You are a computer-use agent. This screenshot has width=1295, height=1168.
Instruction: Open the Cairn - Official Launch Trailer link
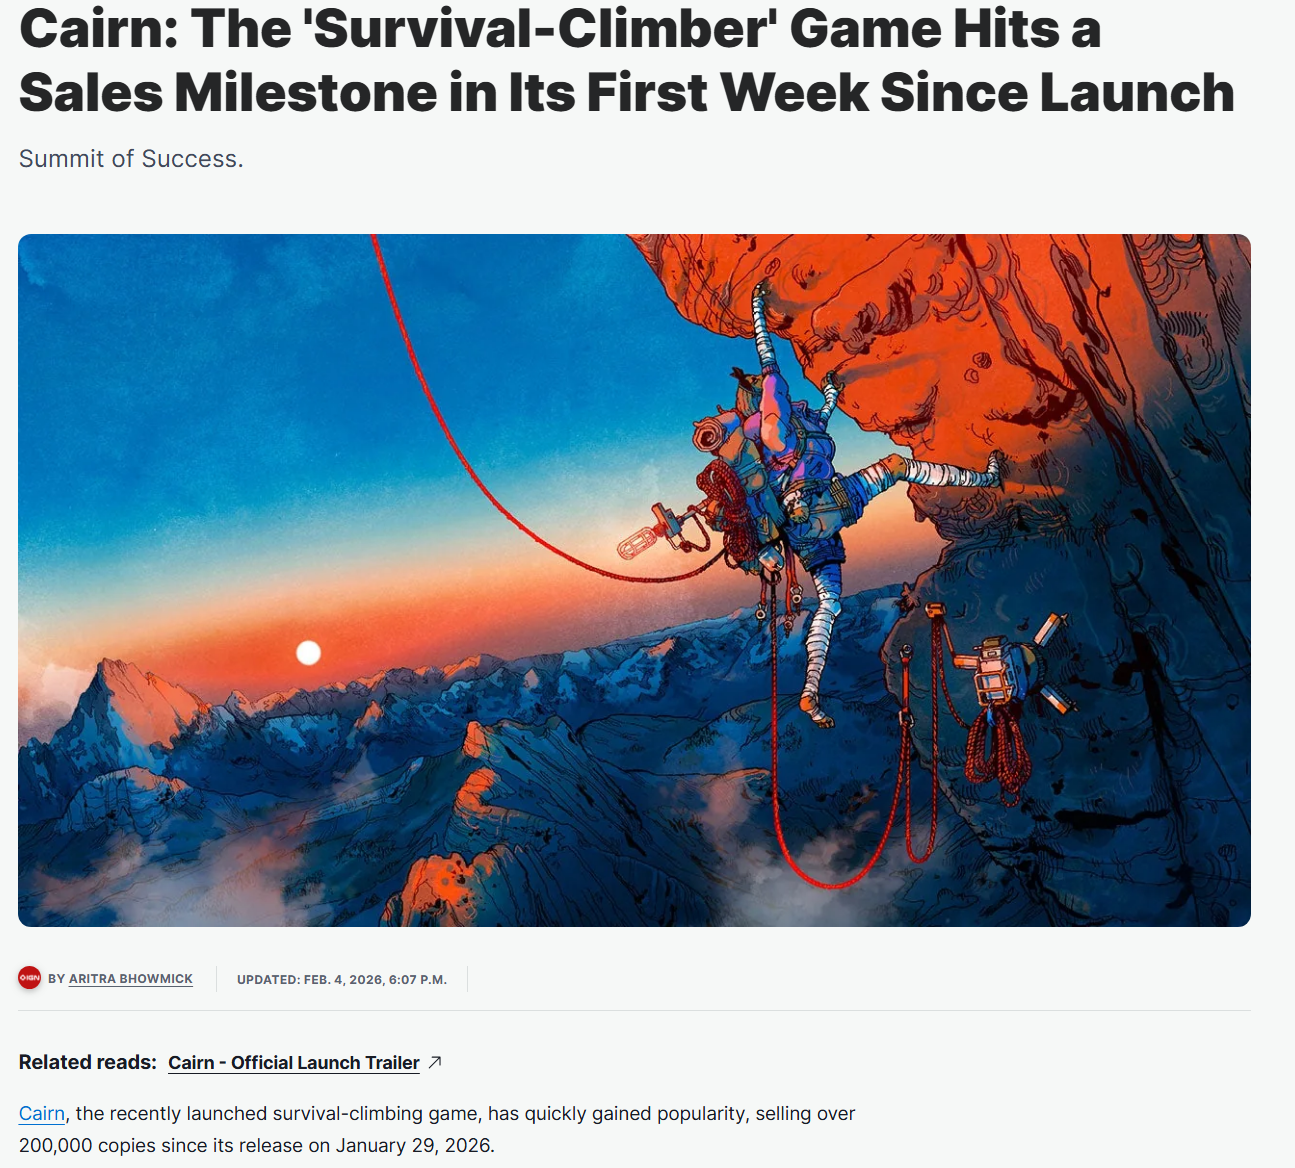294,1063
